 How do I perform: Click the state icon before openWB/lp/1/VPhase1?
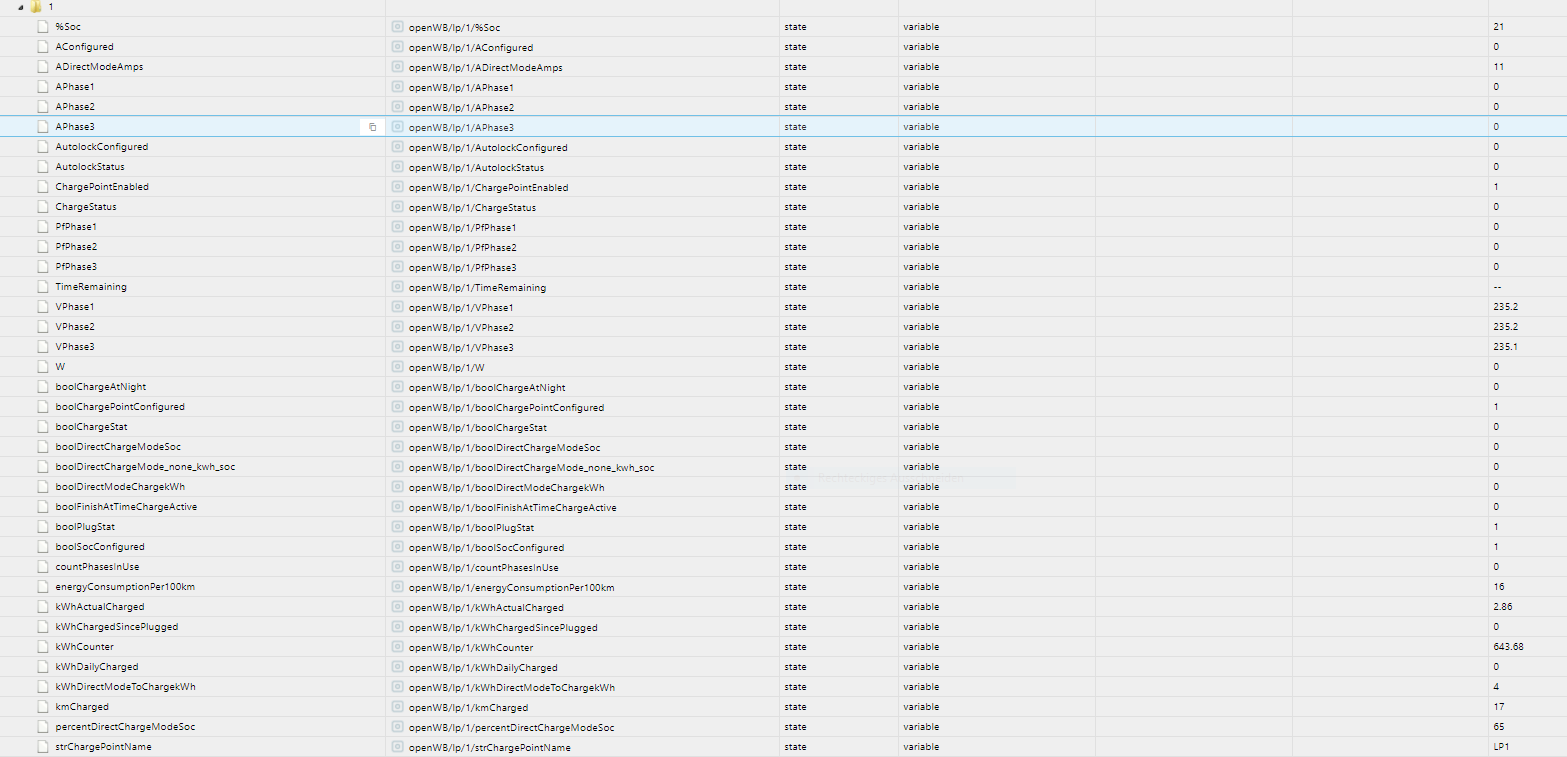(397, 307)
